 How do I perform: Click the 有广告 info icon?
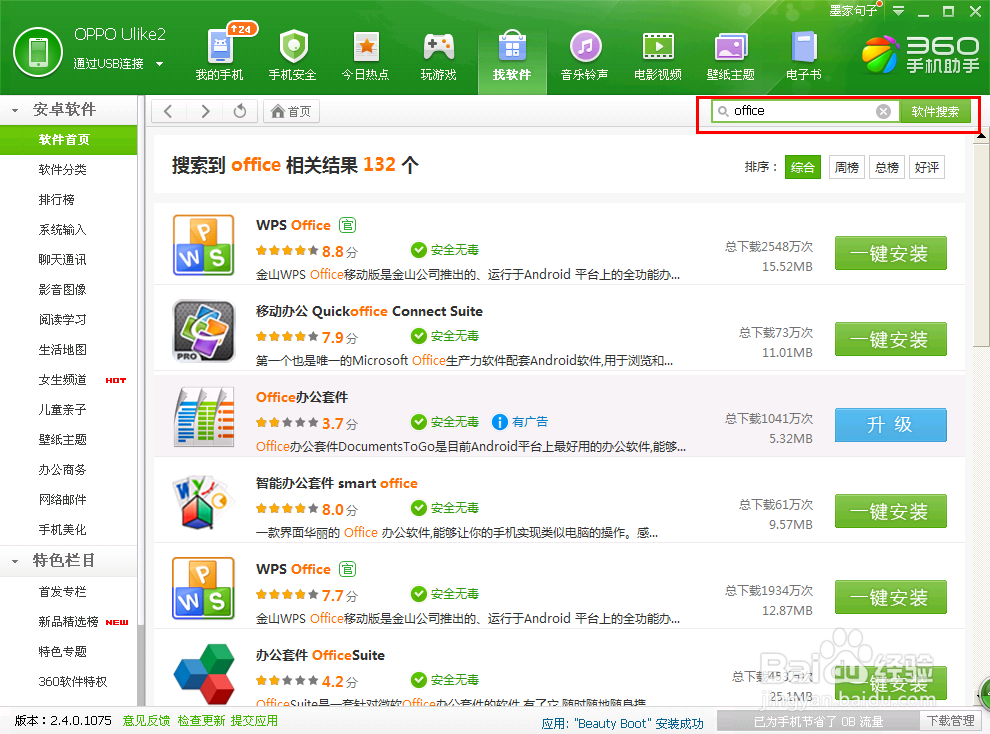tap(499, 422)
